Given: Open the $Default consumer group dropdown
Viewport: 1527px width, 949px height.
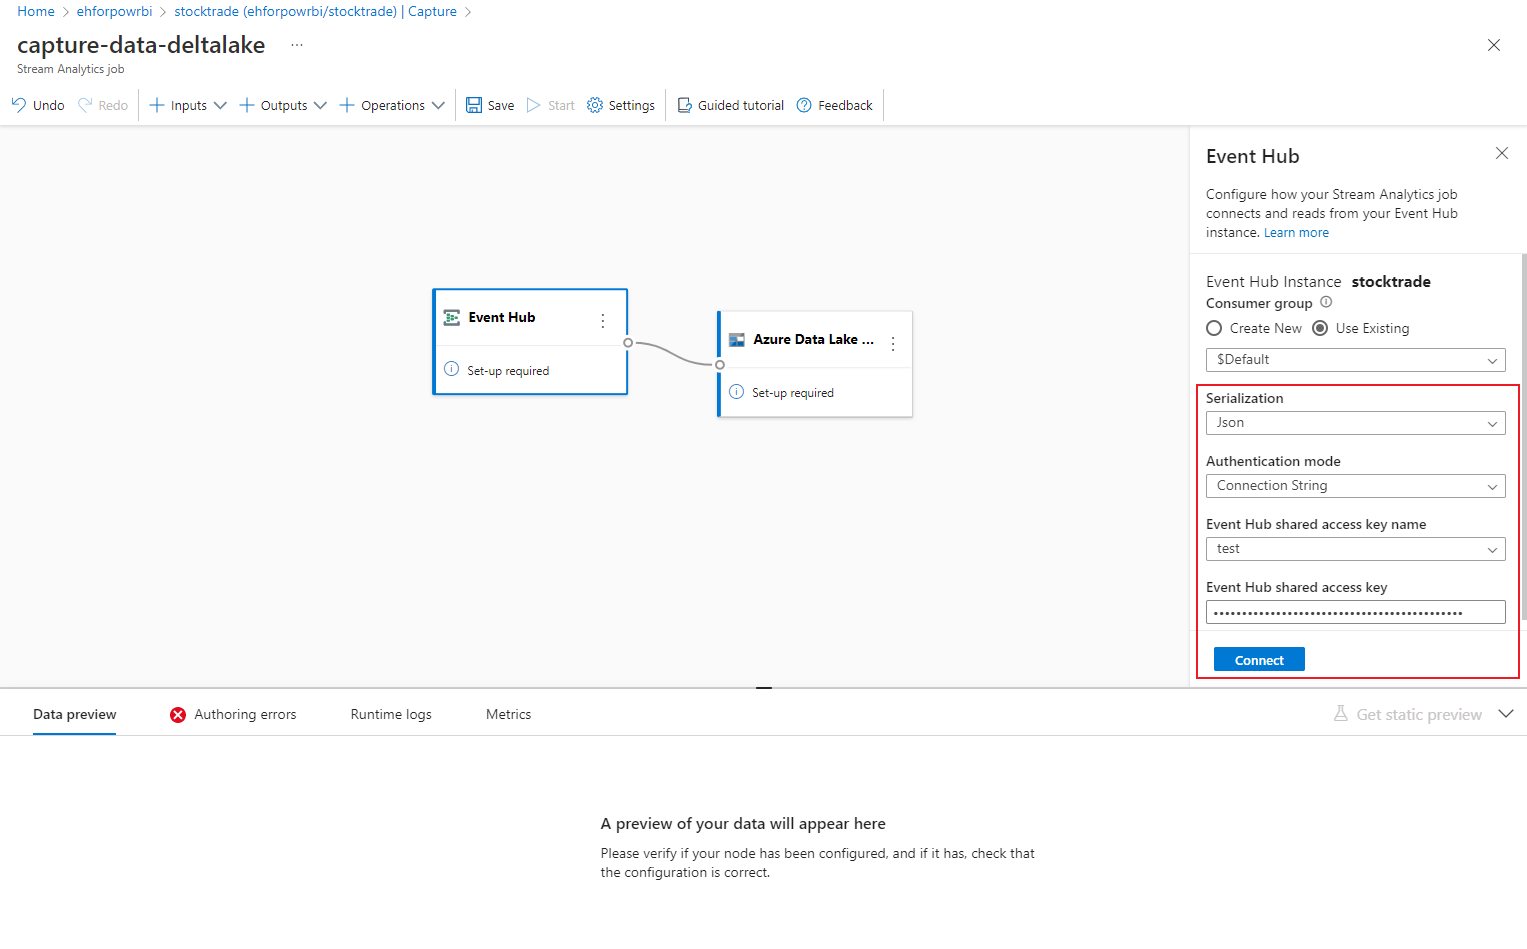Looking at the screenshot, I should 1355,360.
